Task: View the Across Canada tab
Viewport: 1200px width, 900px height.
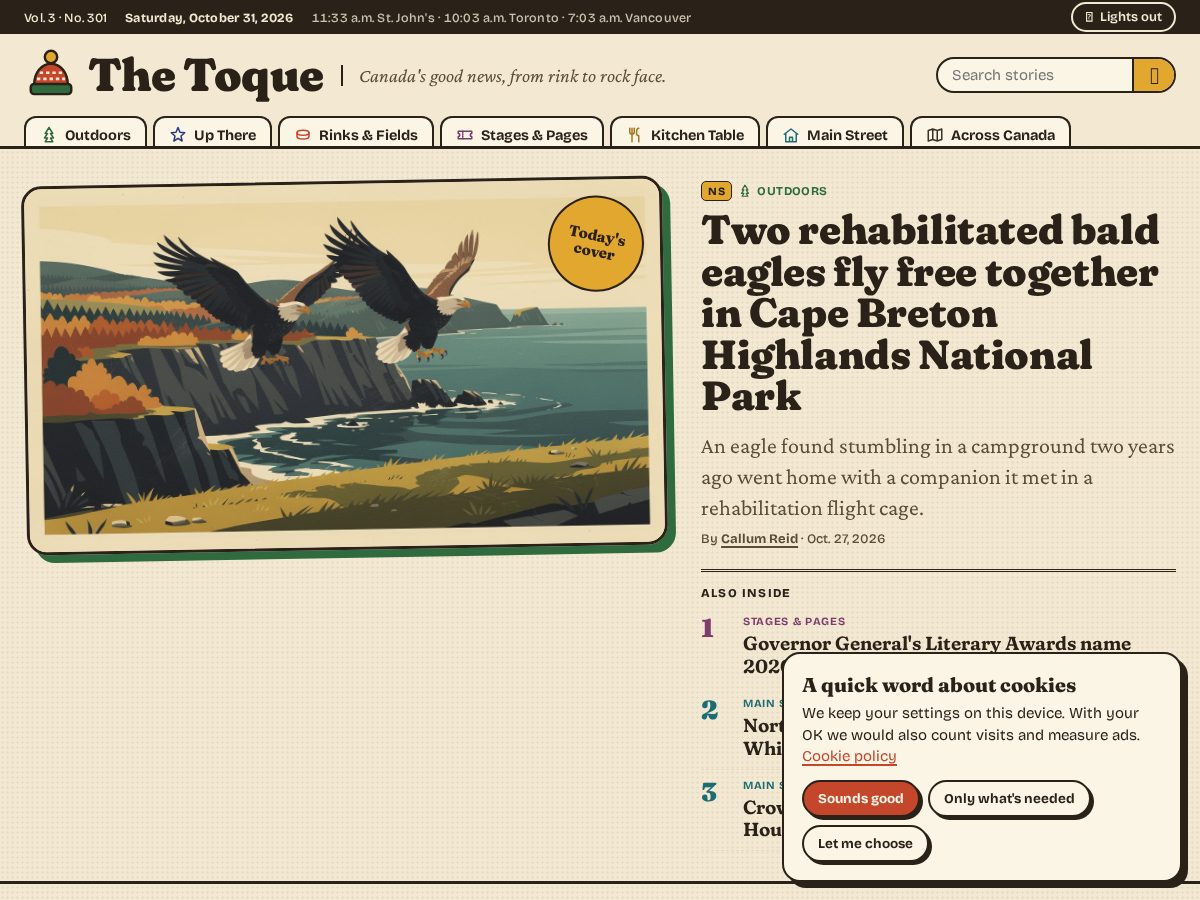Action: tap(990, 133)
